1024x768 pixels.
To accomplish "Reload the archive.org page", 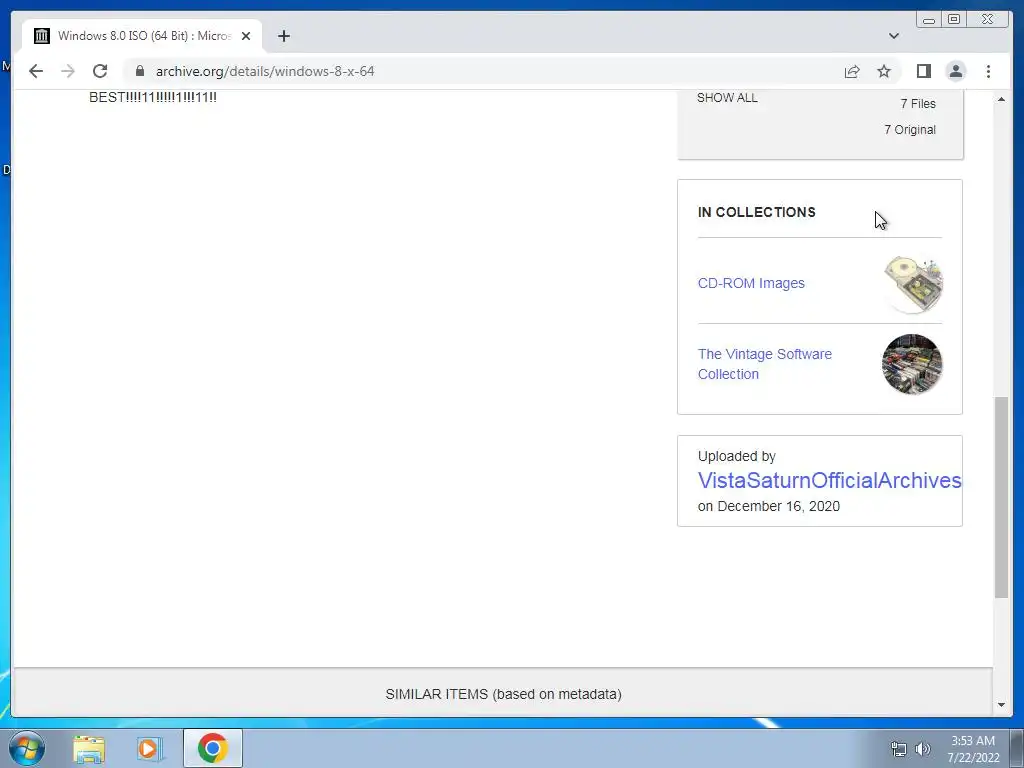I will pyautogui.click(x=100, y=71).
